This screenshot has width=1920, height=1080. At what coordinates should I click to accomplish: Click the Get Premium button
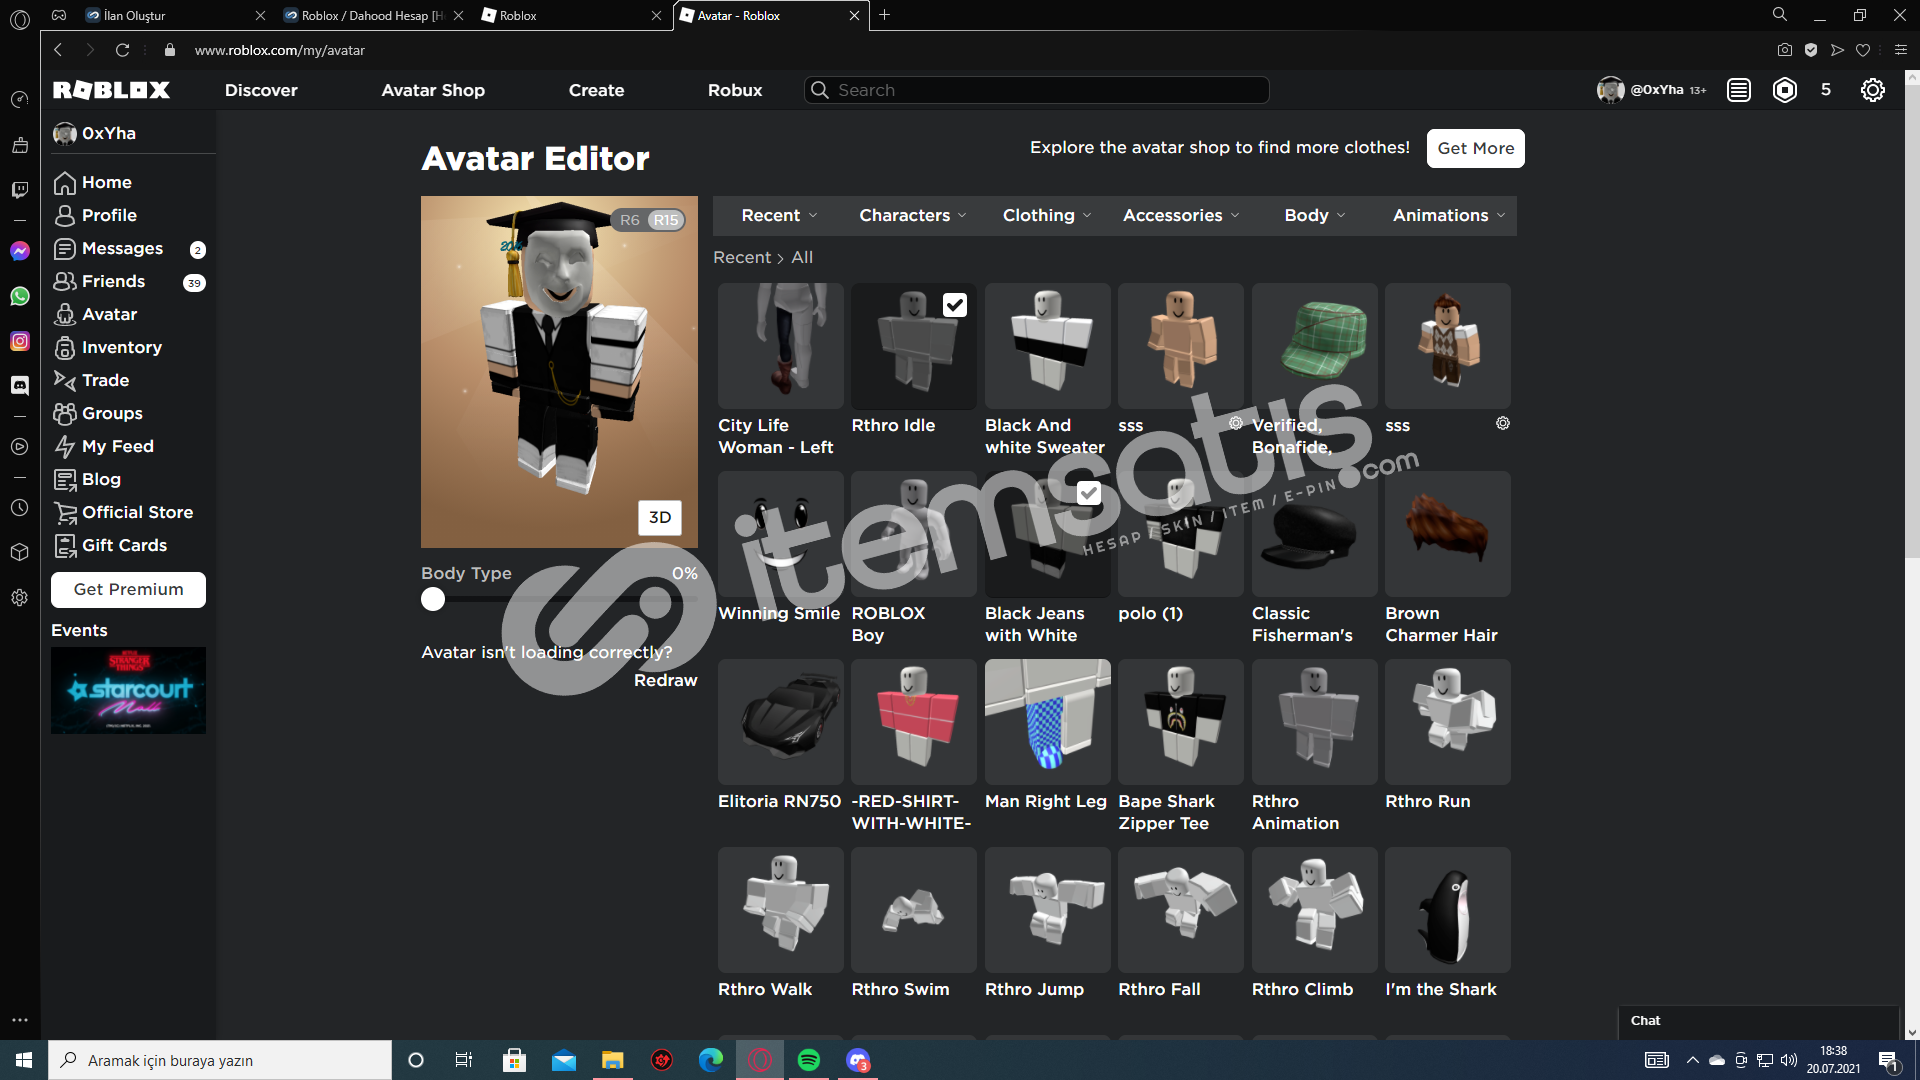128,590
